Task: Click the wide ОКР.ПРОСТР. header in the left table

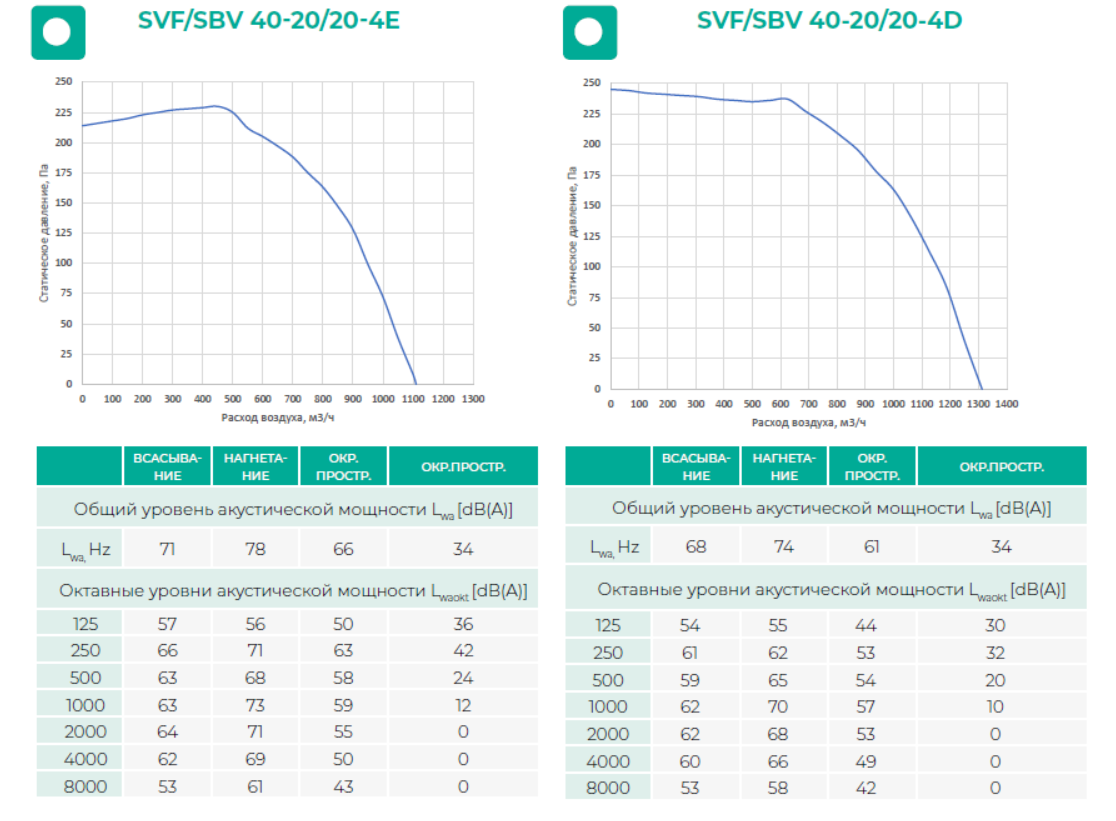Action: [x=462, y=467]
